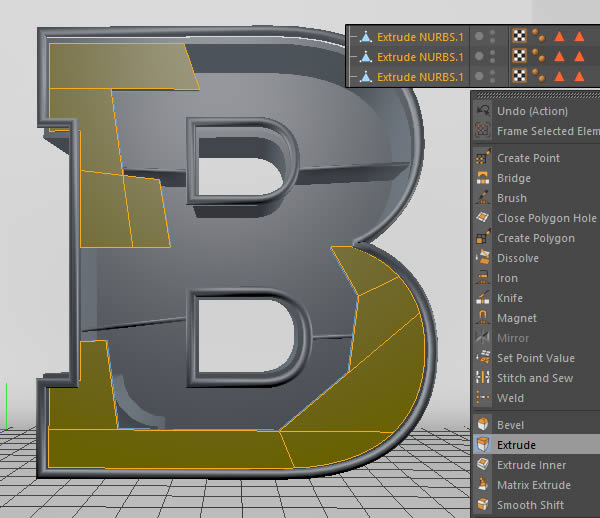Click the Matrix Extrude tool icon
The width and height of the screenshot is (600, 518).
click(483, 484)
